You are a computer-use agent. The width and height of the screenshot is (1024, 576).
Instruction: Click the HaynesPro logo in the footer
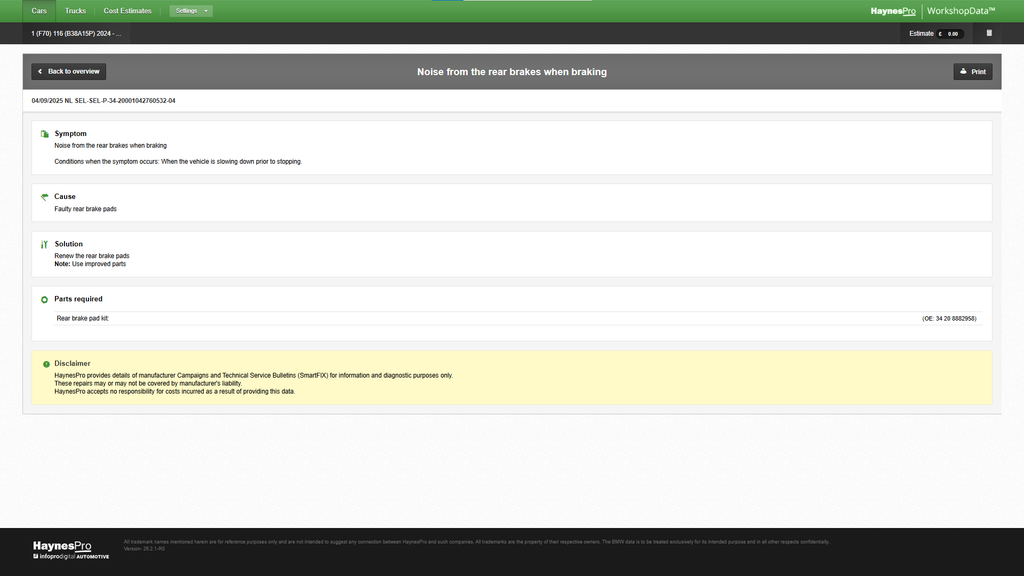coord(62,546)
